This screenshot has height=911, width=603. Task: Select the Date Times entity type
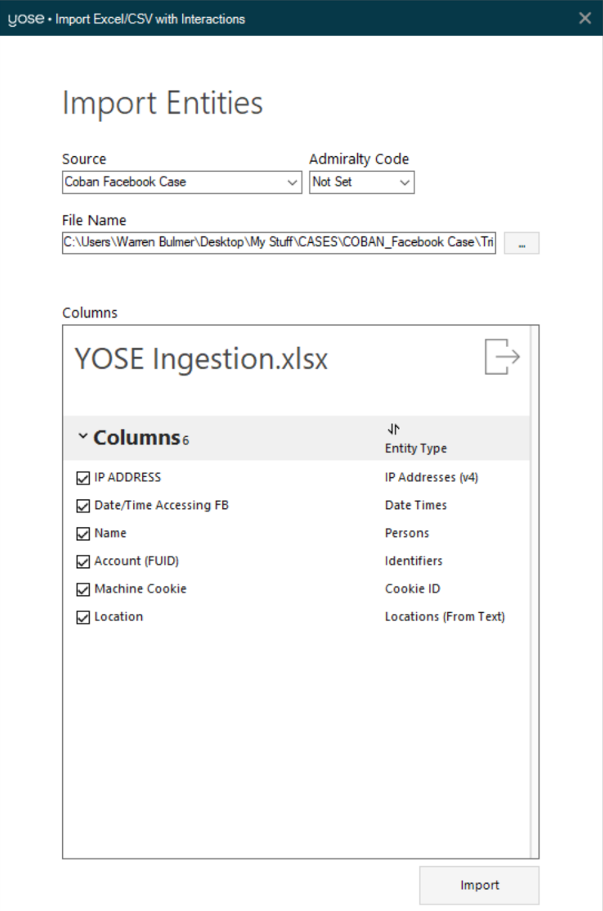[415, 506]
